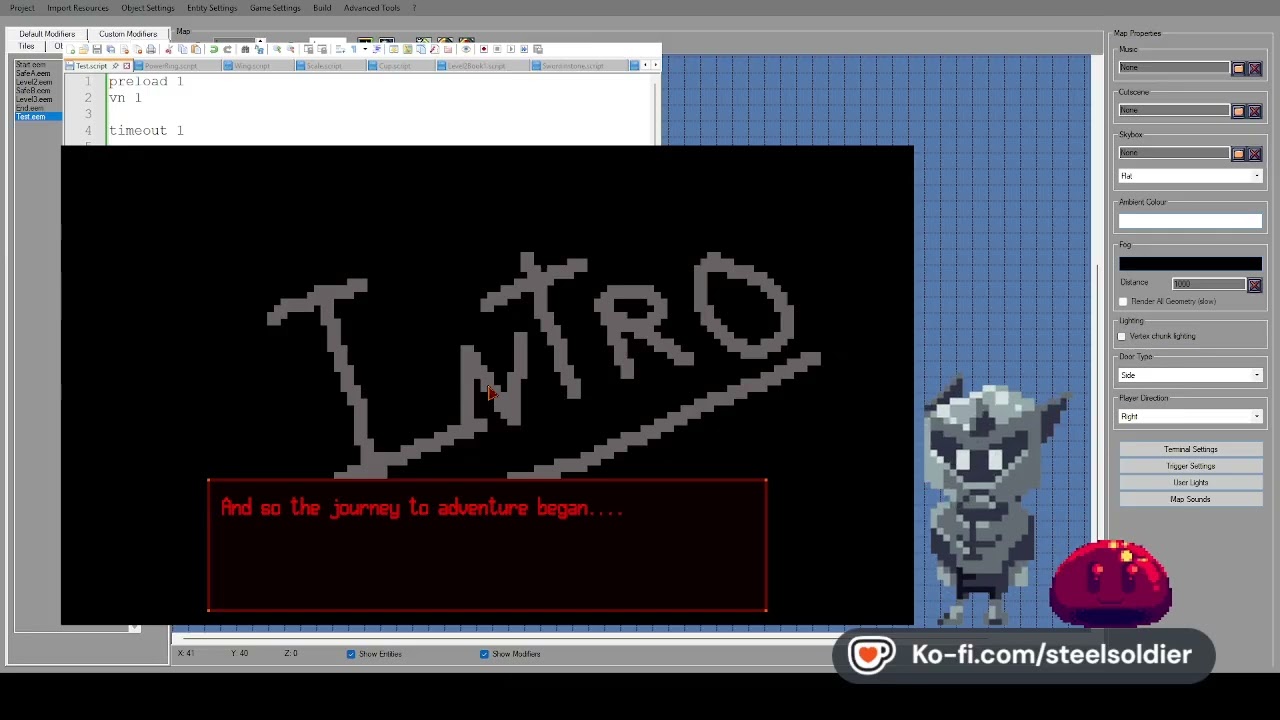Screen dimensions: 1280x720
Task: Open the Entity Settings menu
Action: coord(212,8)
